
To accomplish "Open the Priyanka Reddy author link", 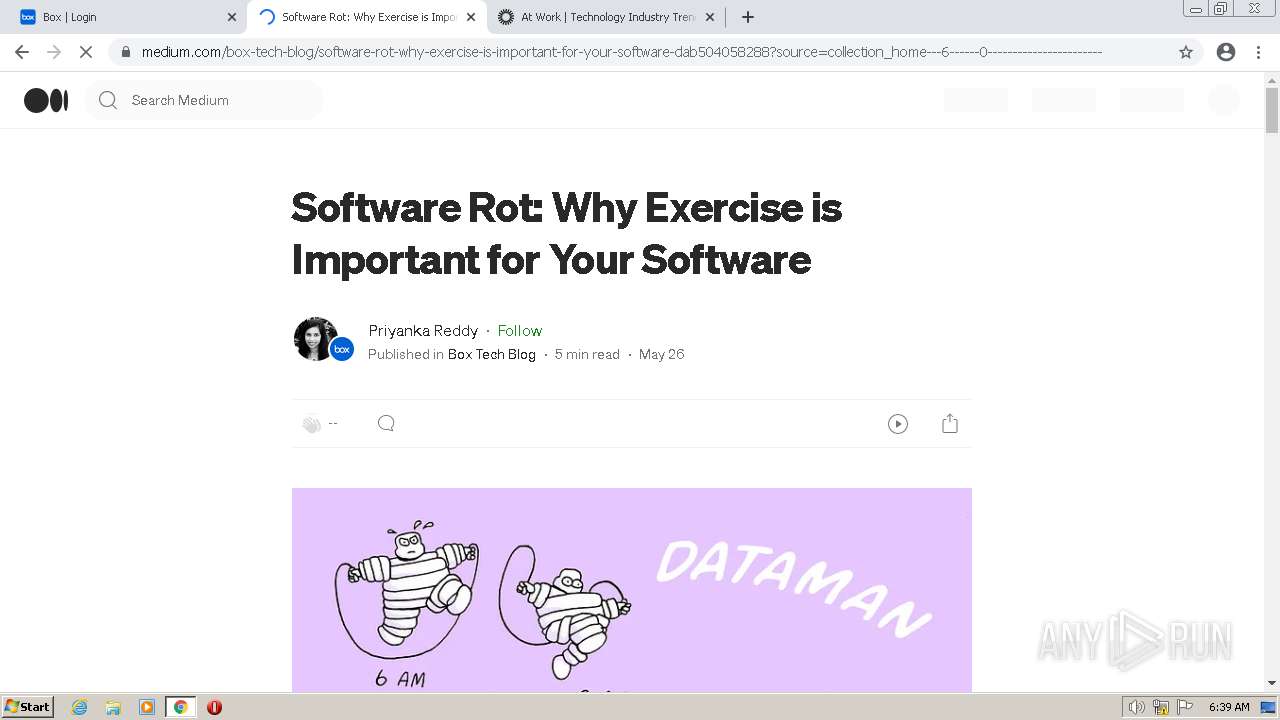I will tap(423, 331).
